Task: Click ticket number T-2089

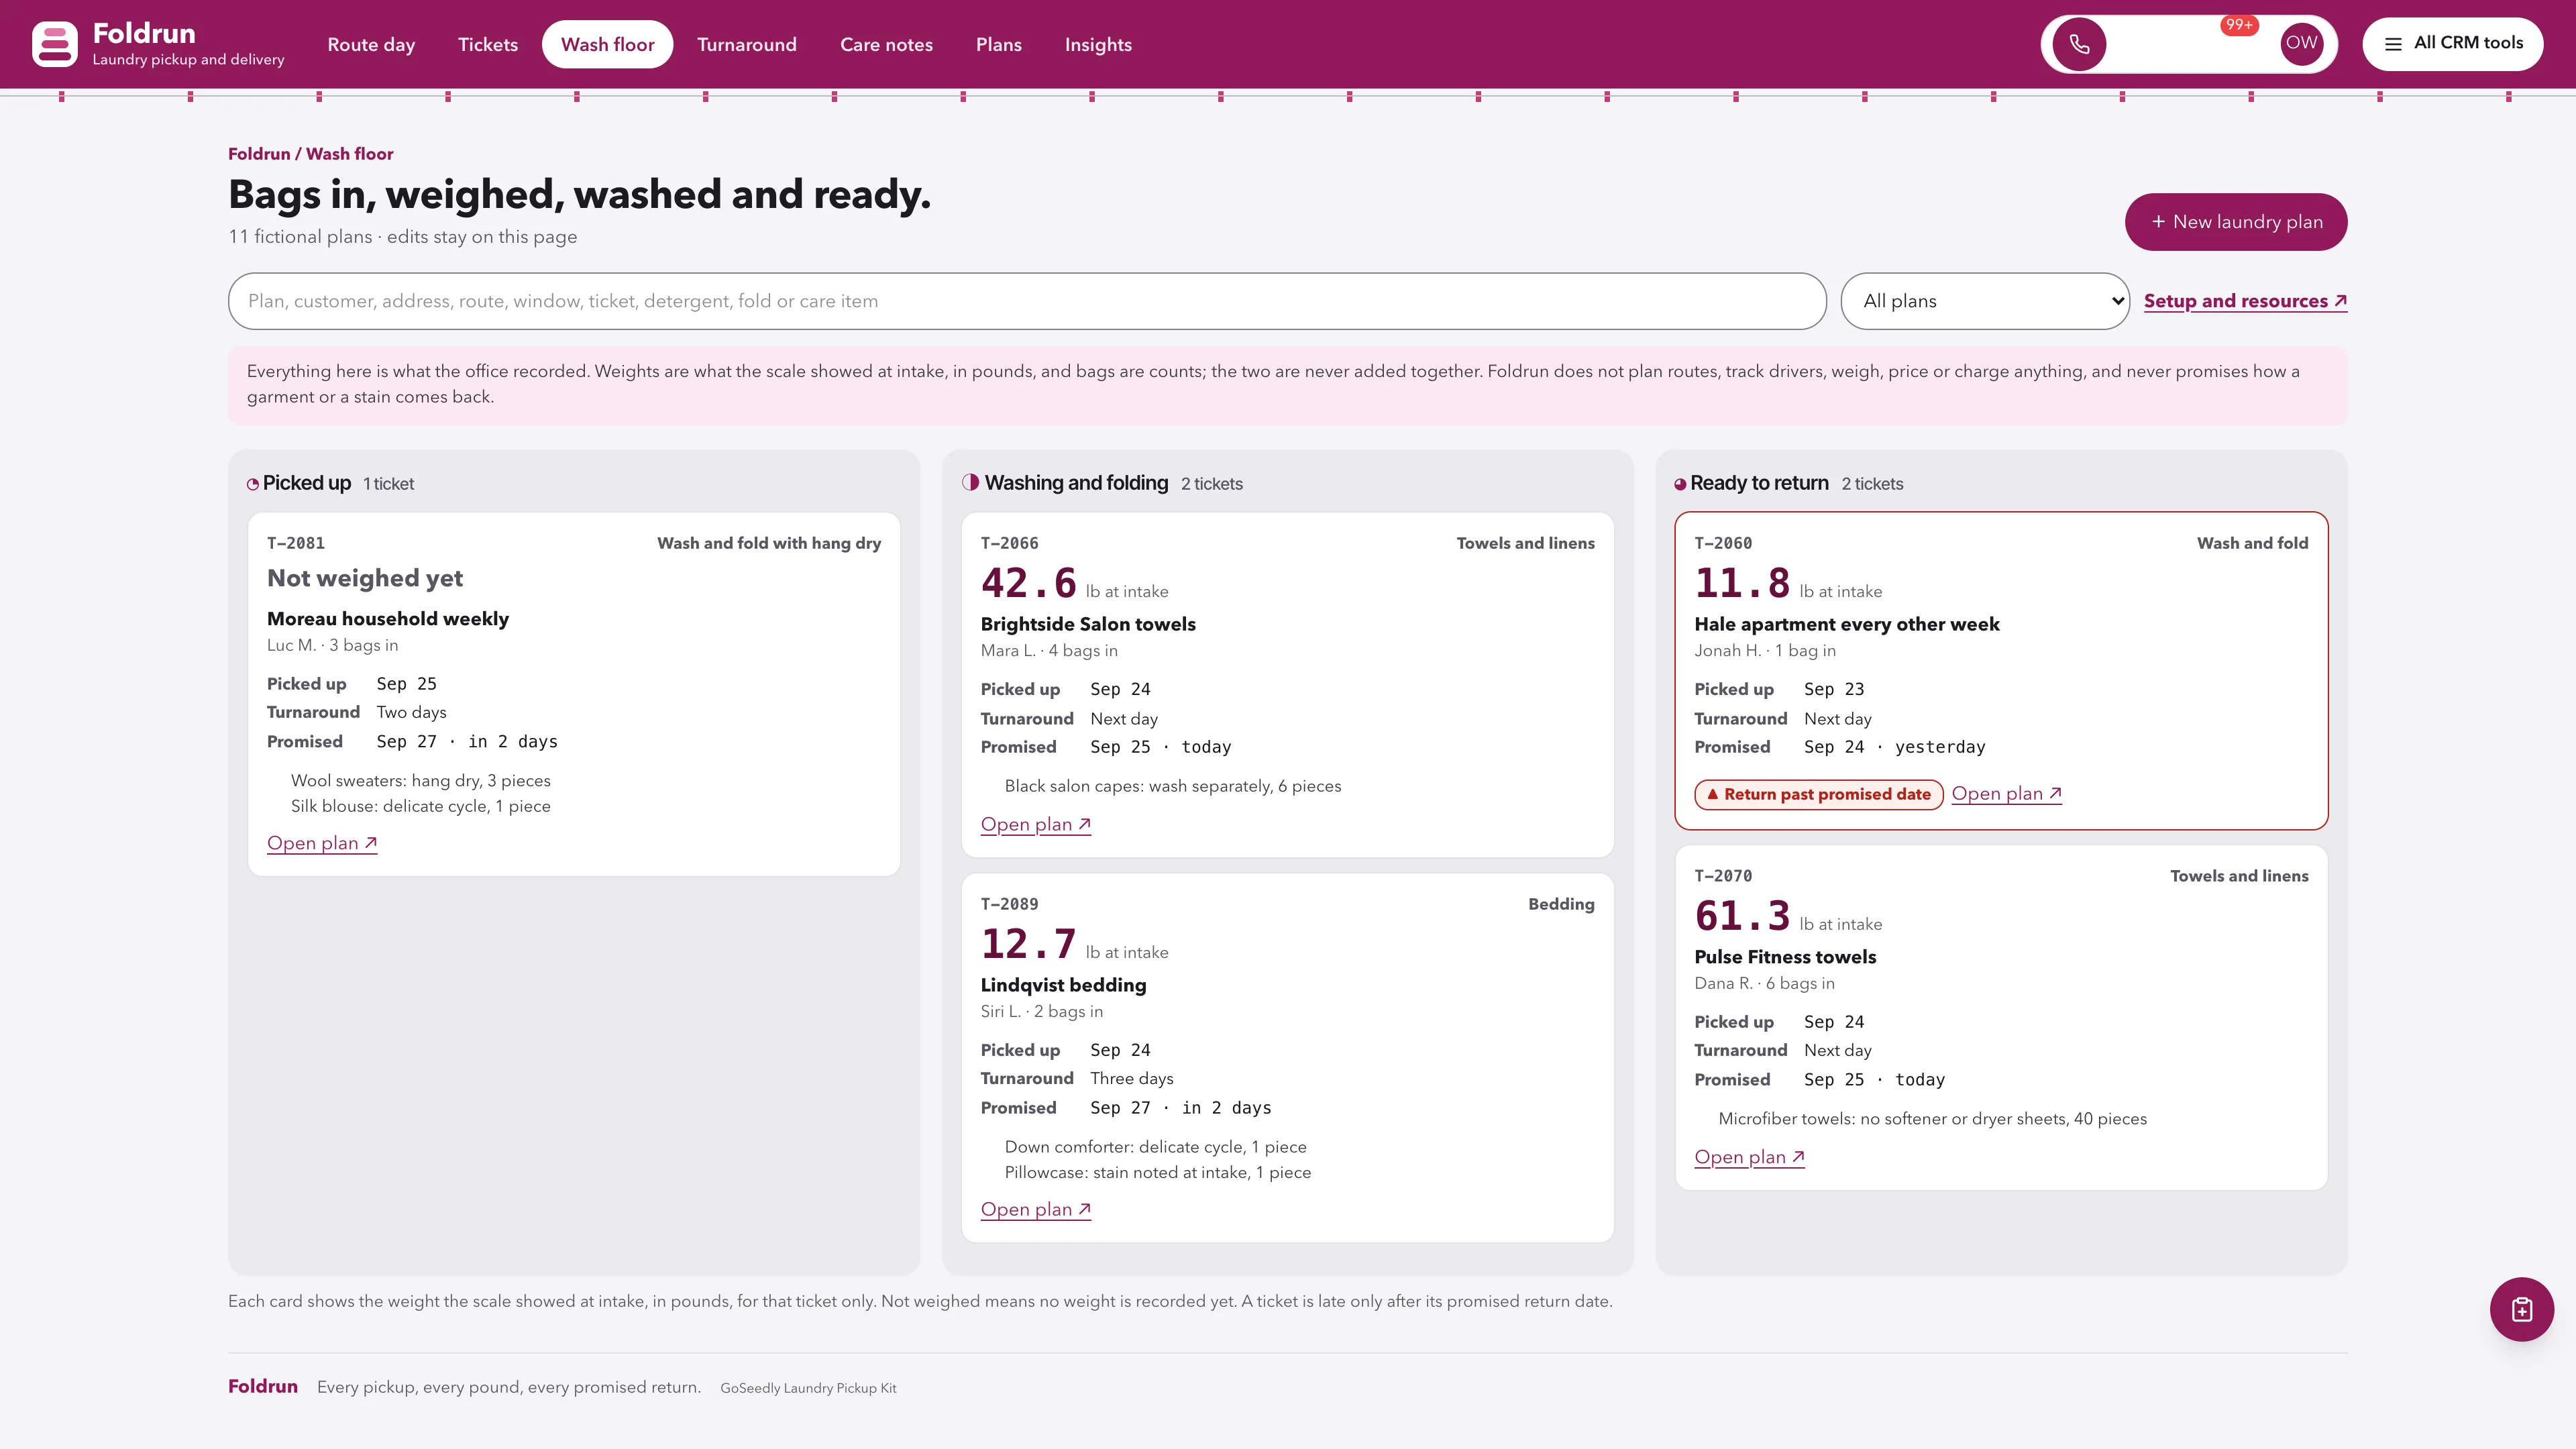Action: click(1009, 904)
